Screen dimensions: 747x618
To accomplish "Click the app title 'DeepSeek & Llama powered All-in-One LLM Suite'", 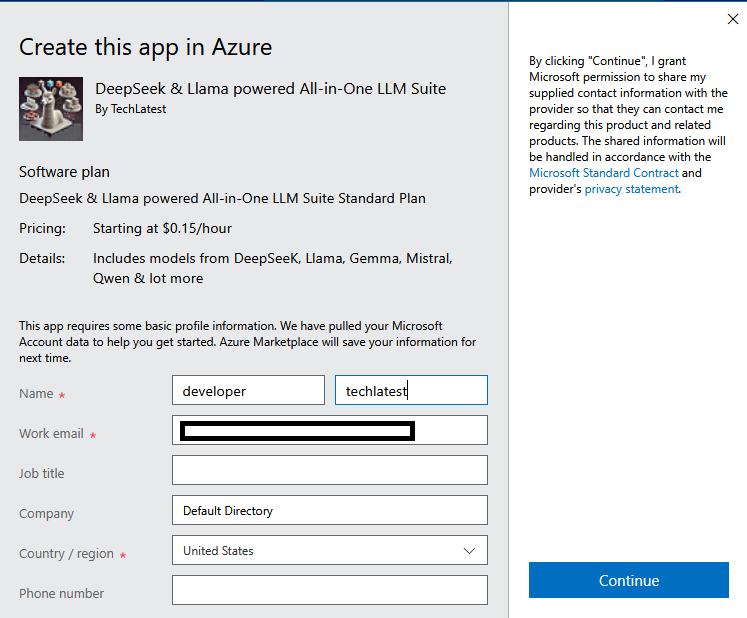I will click(x=271, y=89).
